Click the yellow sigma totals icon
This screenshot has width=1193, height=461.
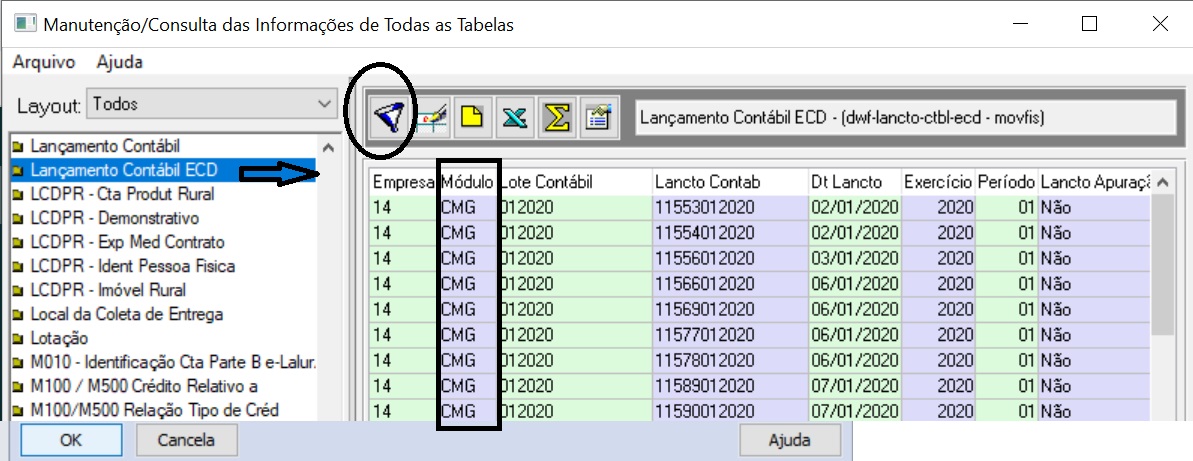pos(557,119)
